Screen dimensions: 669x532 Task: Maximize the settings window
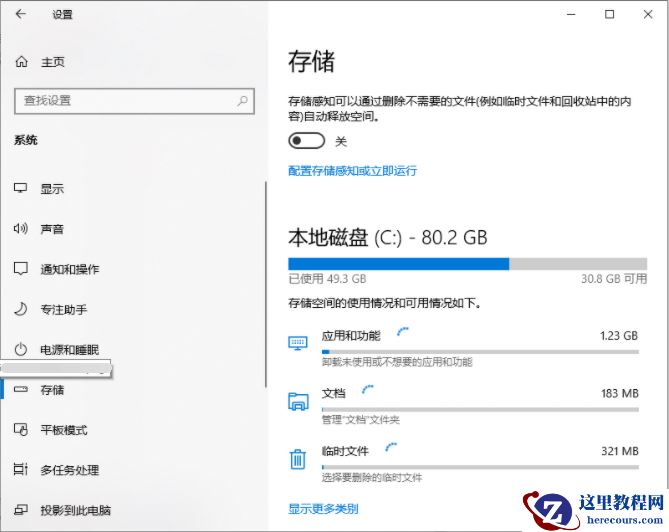610,14
